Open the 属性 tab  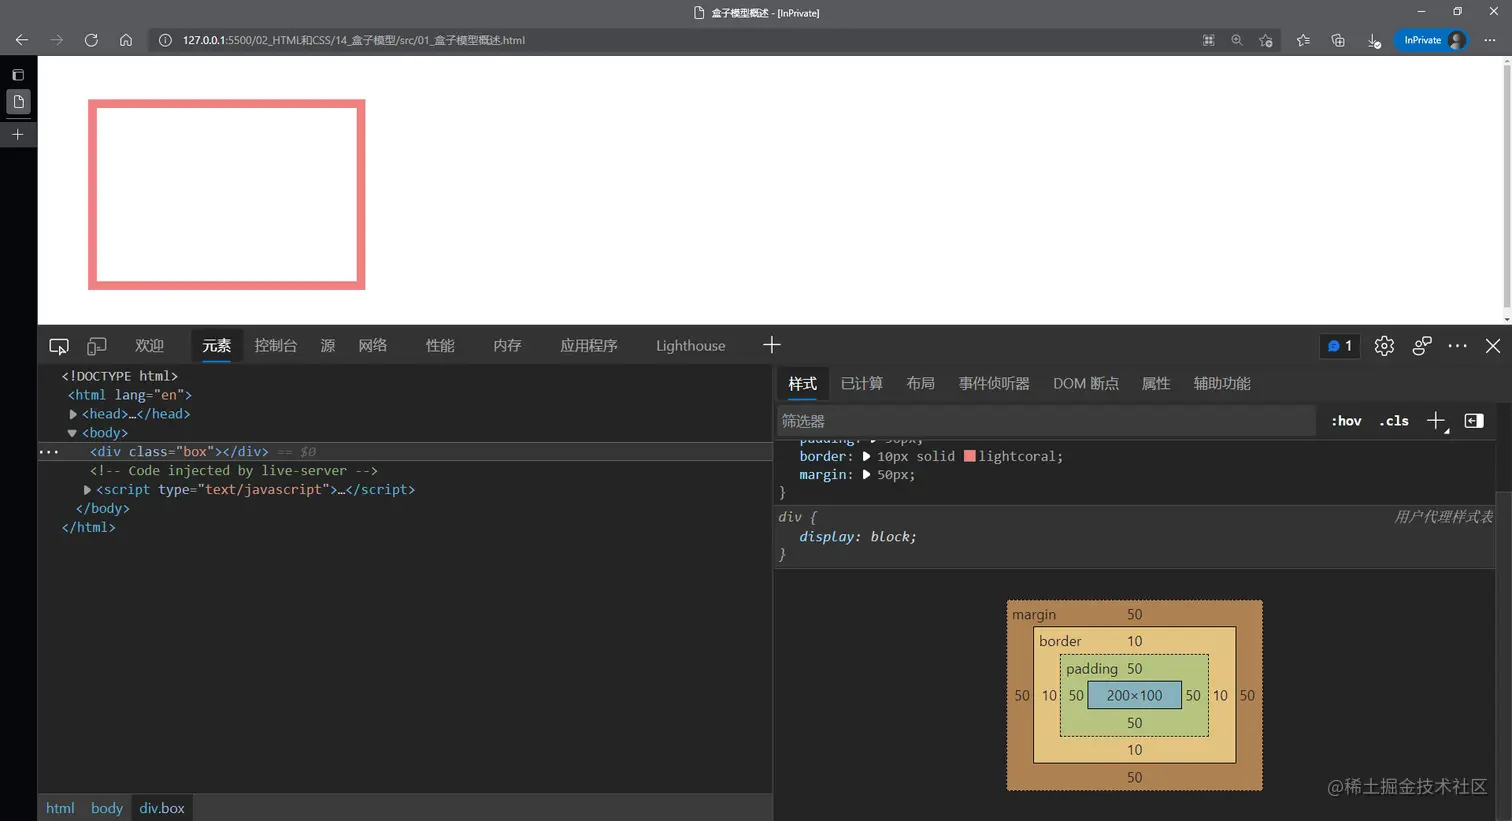1156,384
